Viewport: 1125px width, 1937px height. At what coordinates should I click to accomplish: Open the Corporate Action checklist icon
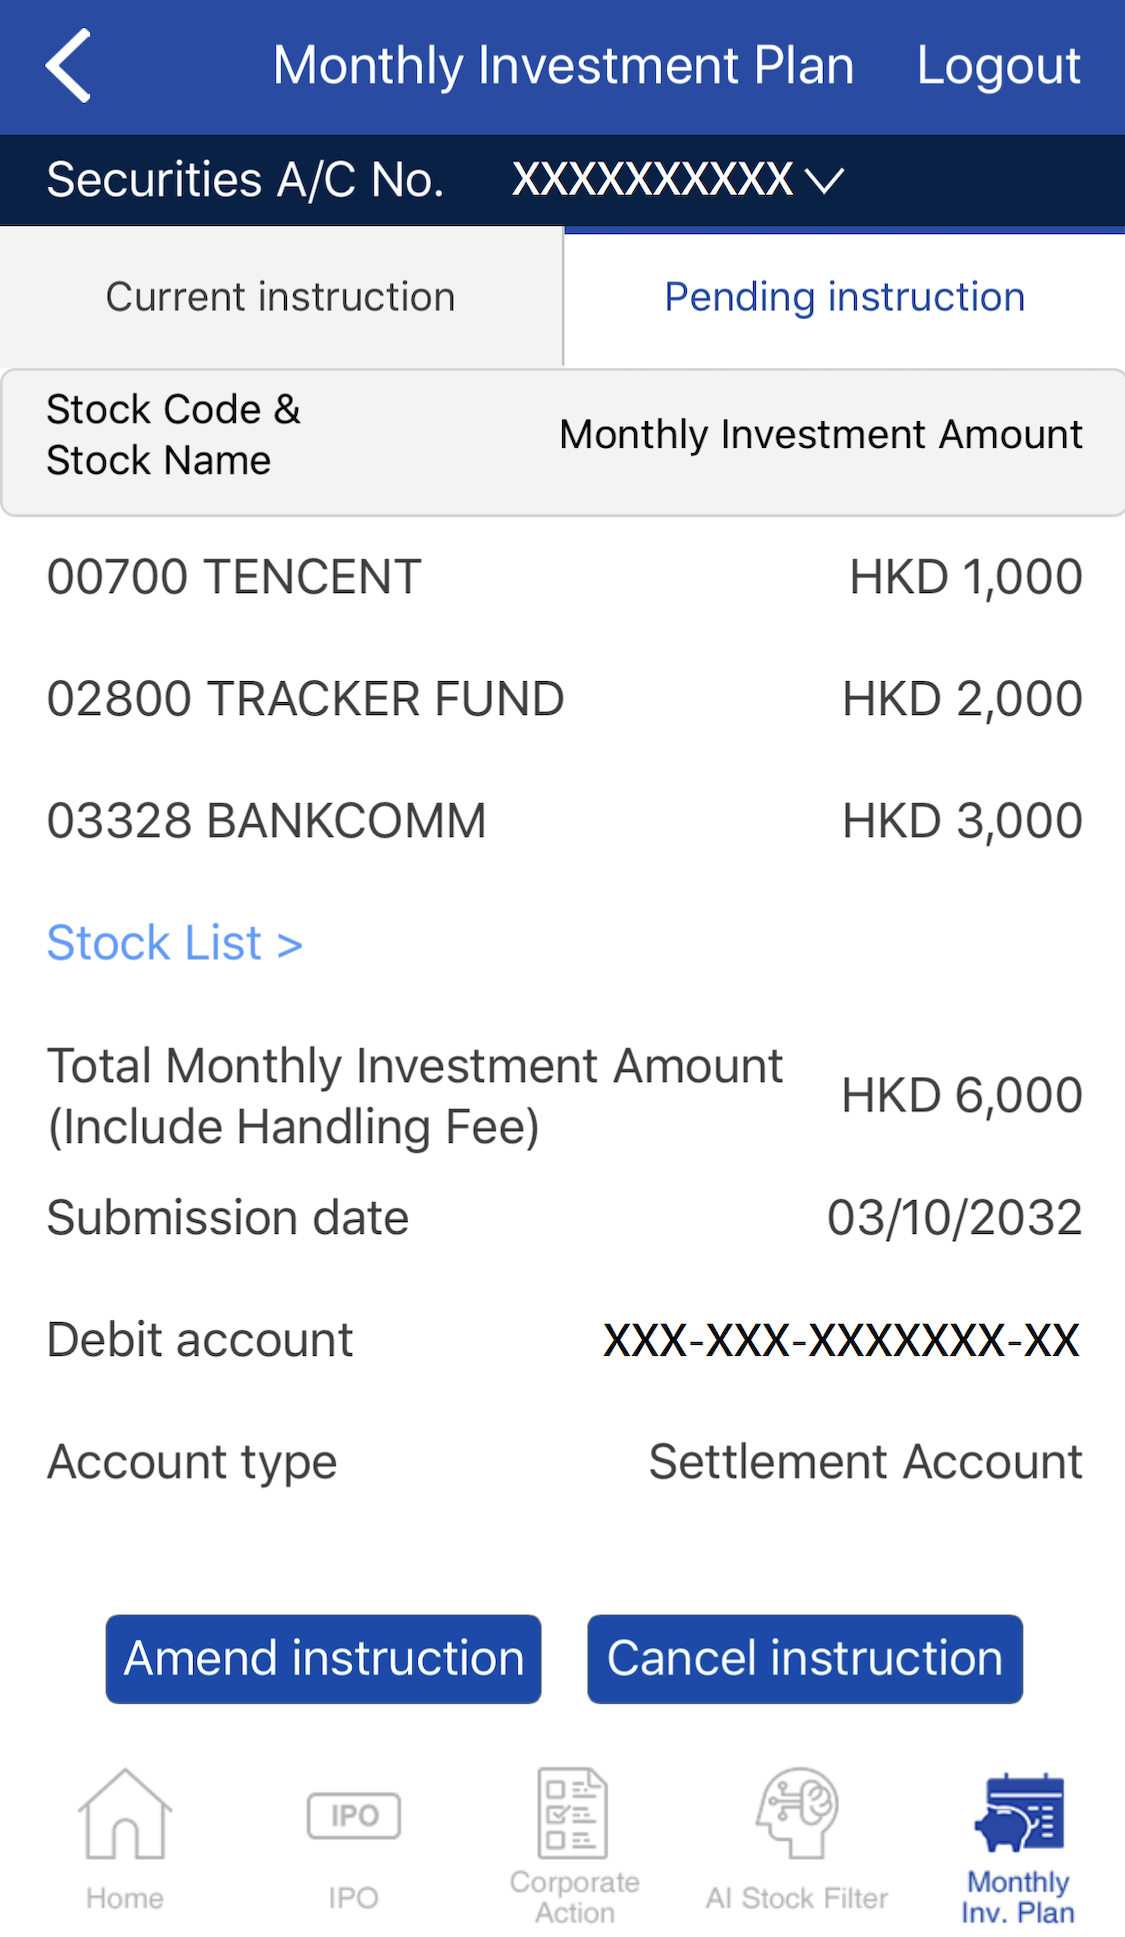(573, 1812)
